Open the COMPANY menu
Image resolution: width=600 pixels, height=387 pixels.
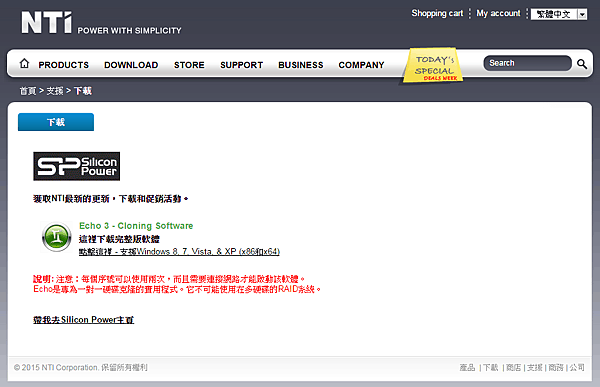coord(361,65)
